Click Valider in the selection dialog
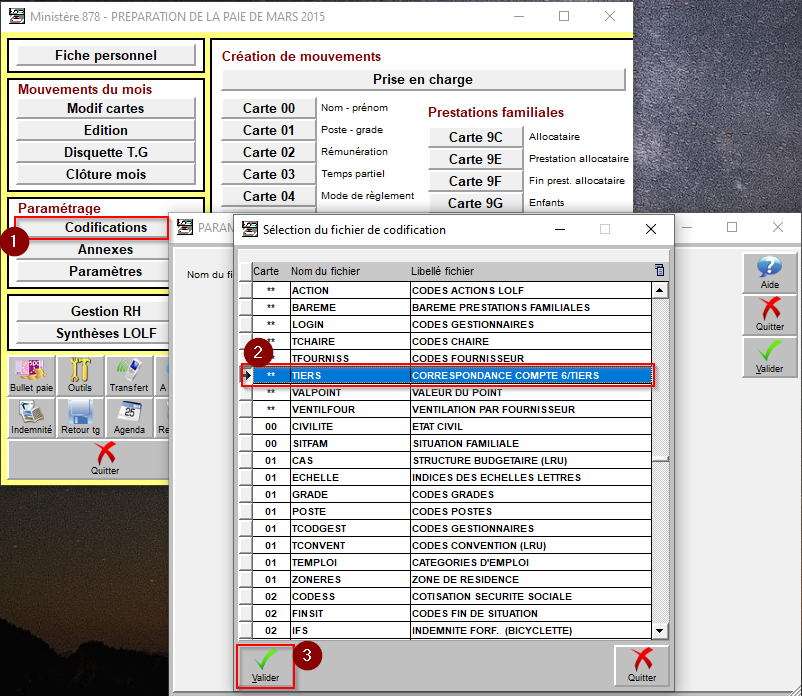 click(265, 665)
